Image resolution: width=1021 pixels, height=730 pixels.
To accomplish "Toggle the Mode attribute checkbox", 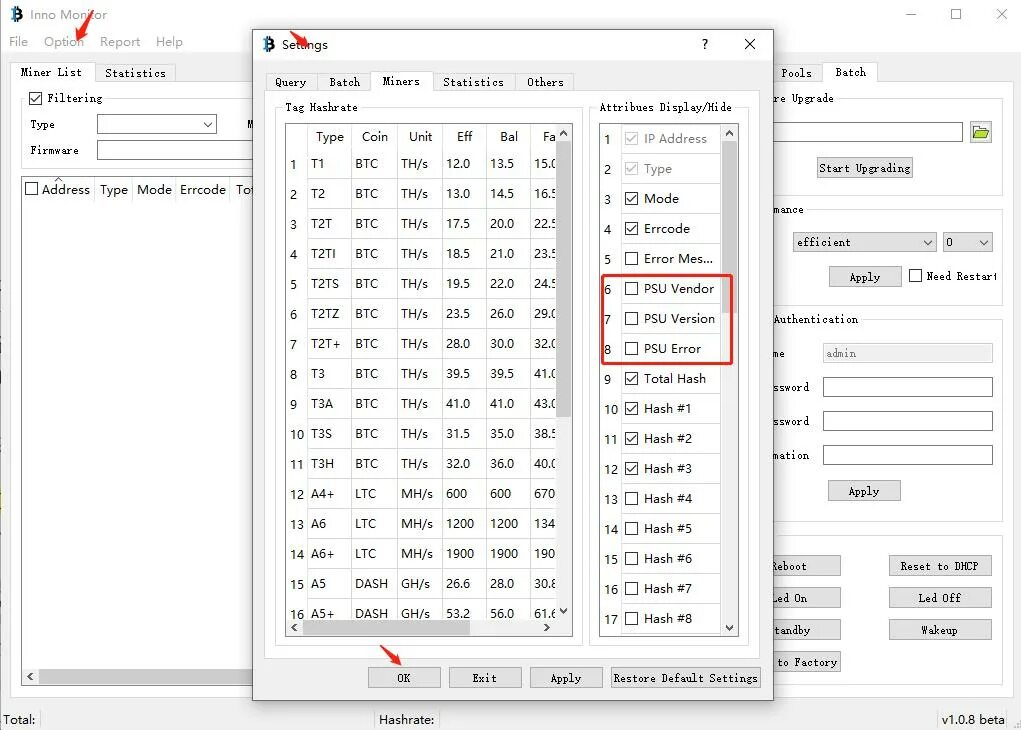I will pos(631,199).
